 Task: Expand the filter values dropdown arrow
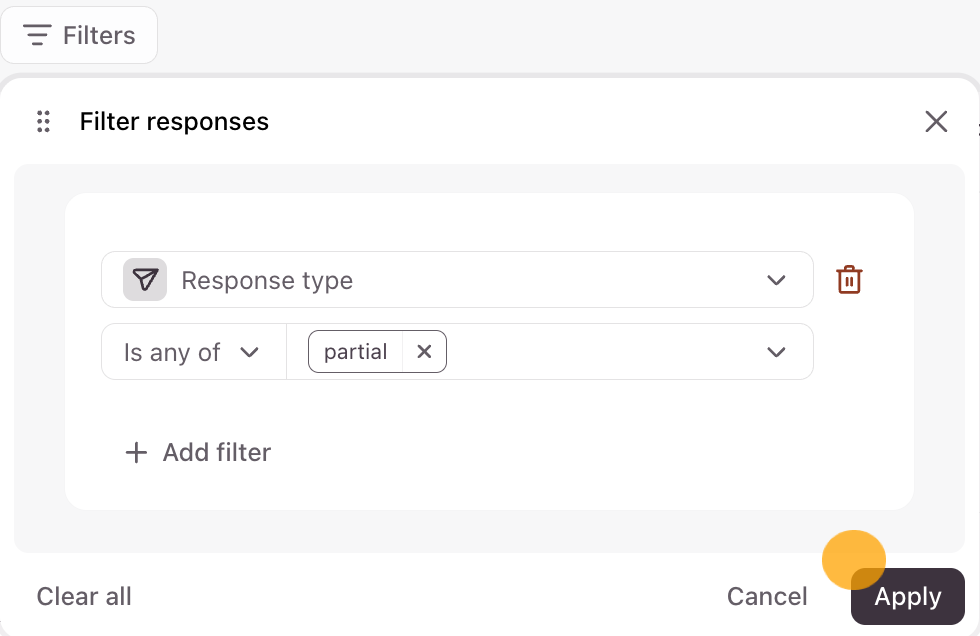tap(776, 352)
